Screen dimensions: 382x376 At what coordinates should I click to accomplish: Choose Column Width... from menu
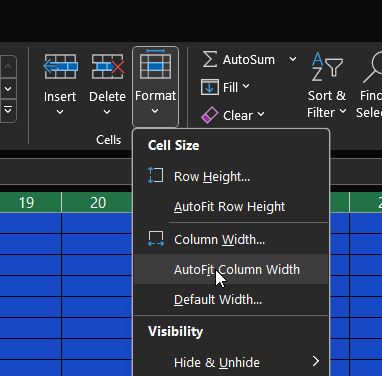(231, 240)
